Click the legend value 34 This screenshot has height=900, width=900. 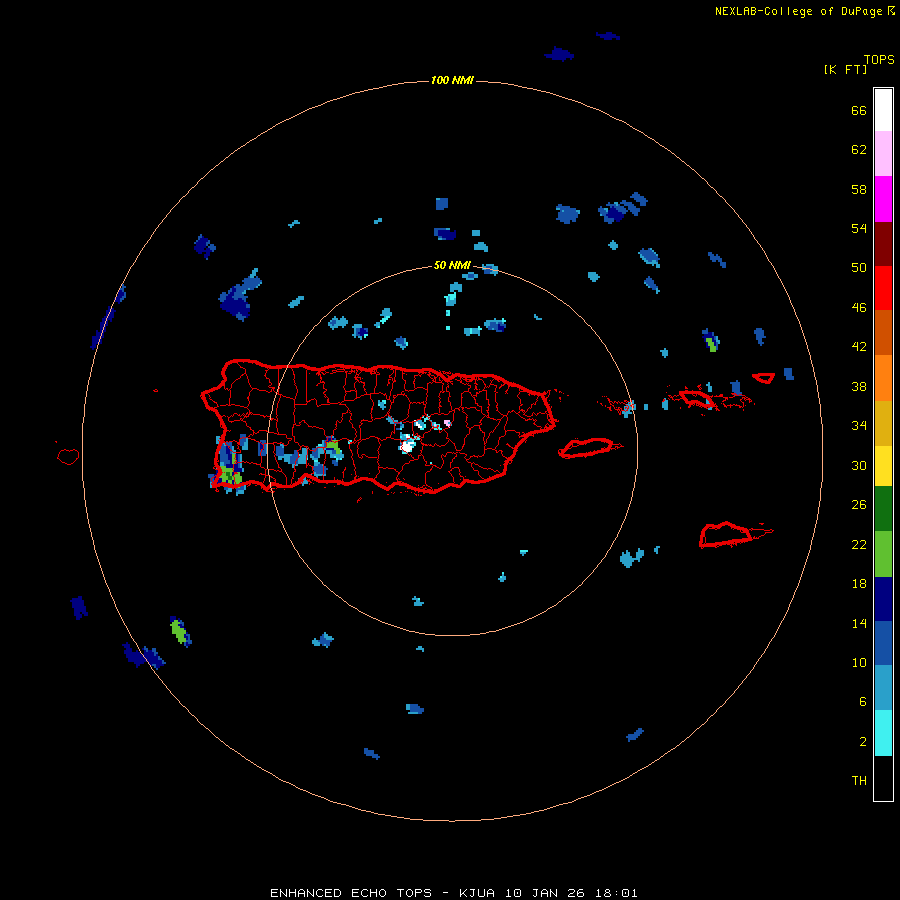click(859, 425)
